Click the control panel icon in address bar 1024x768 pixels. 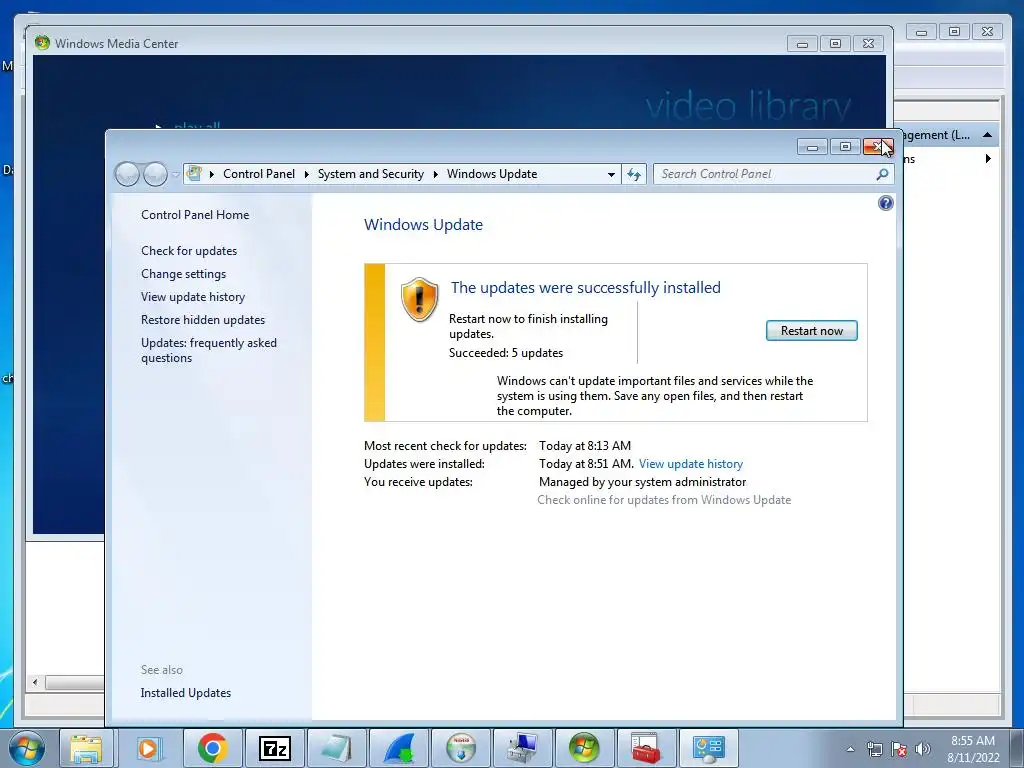click(194, 173)
